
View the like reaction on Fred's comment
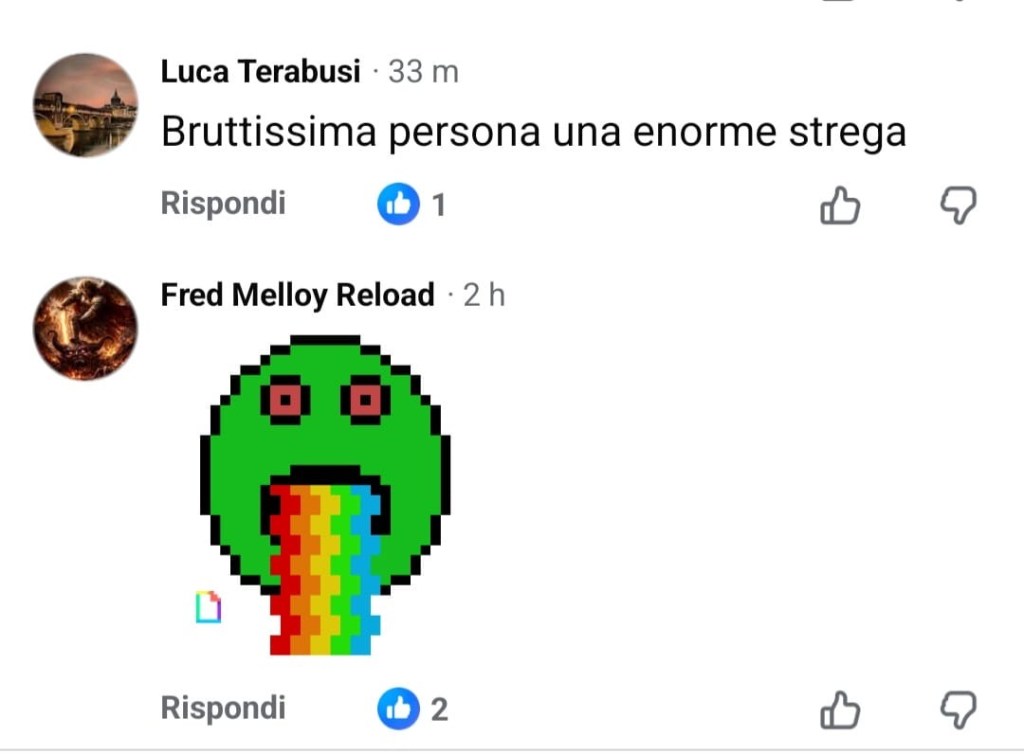point(398,708)
